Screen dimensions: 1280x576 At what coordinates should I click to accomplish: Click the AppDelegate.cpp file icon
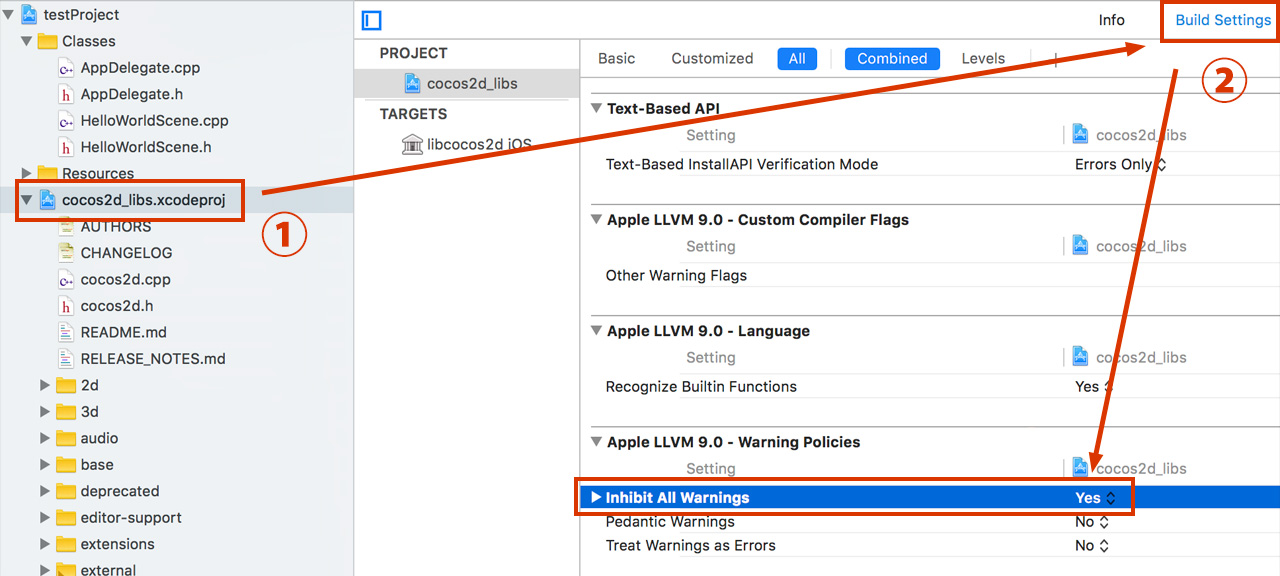point(66,68)
